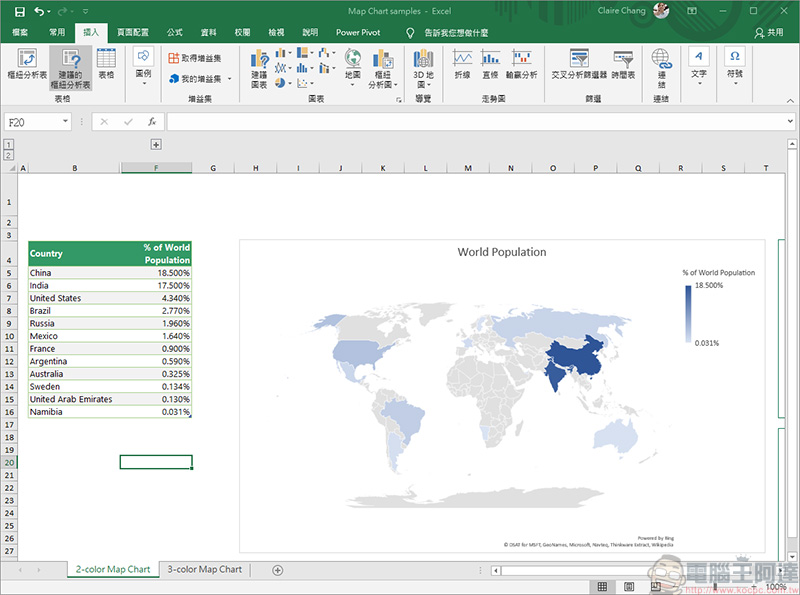
Task: Insert a Win/Loss sparkline (輸贏分析)
Action: click(x=521, y=64)
